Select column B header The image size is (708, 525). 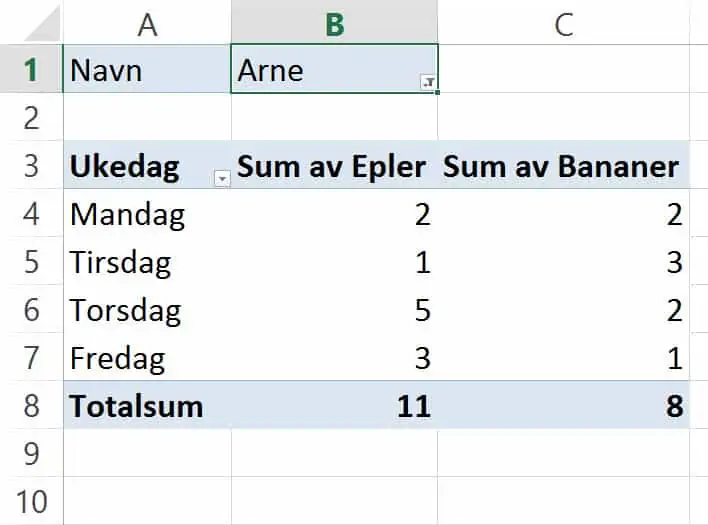[x=335, y=23]
